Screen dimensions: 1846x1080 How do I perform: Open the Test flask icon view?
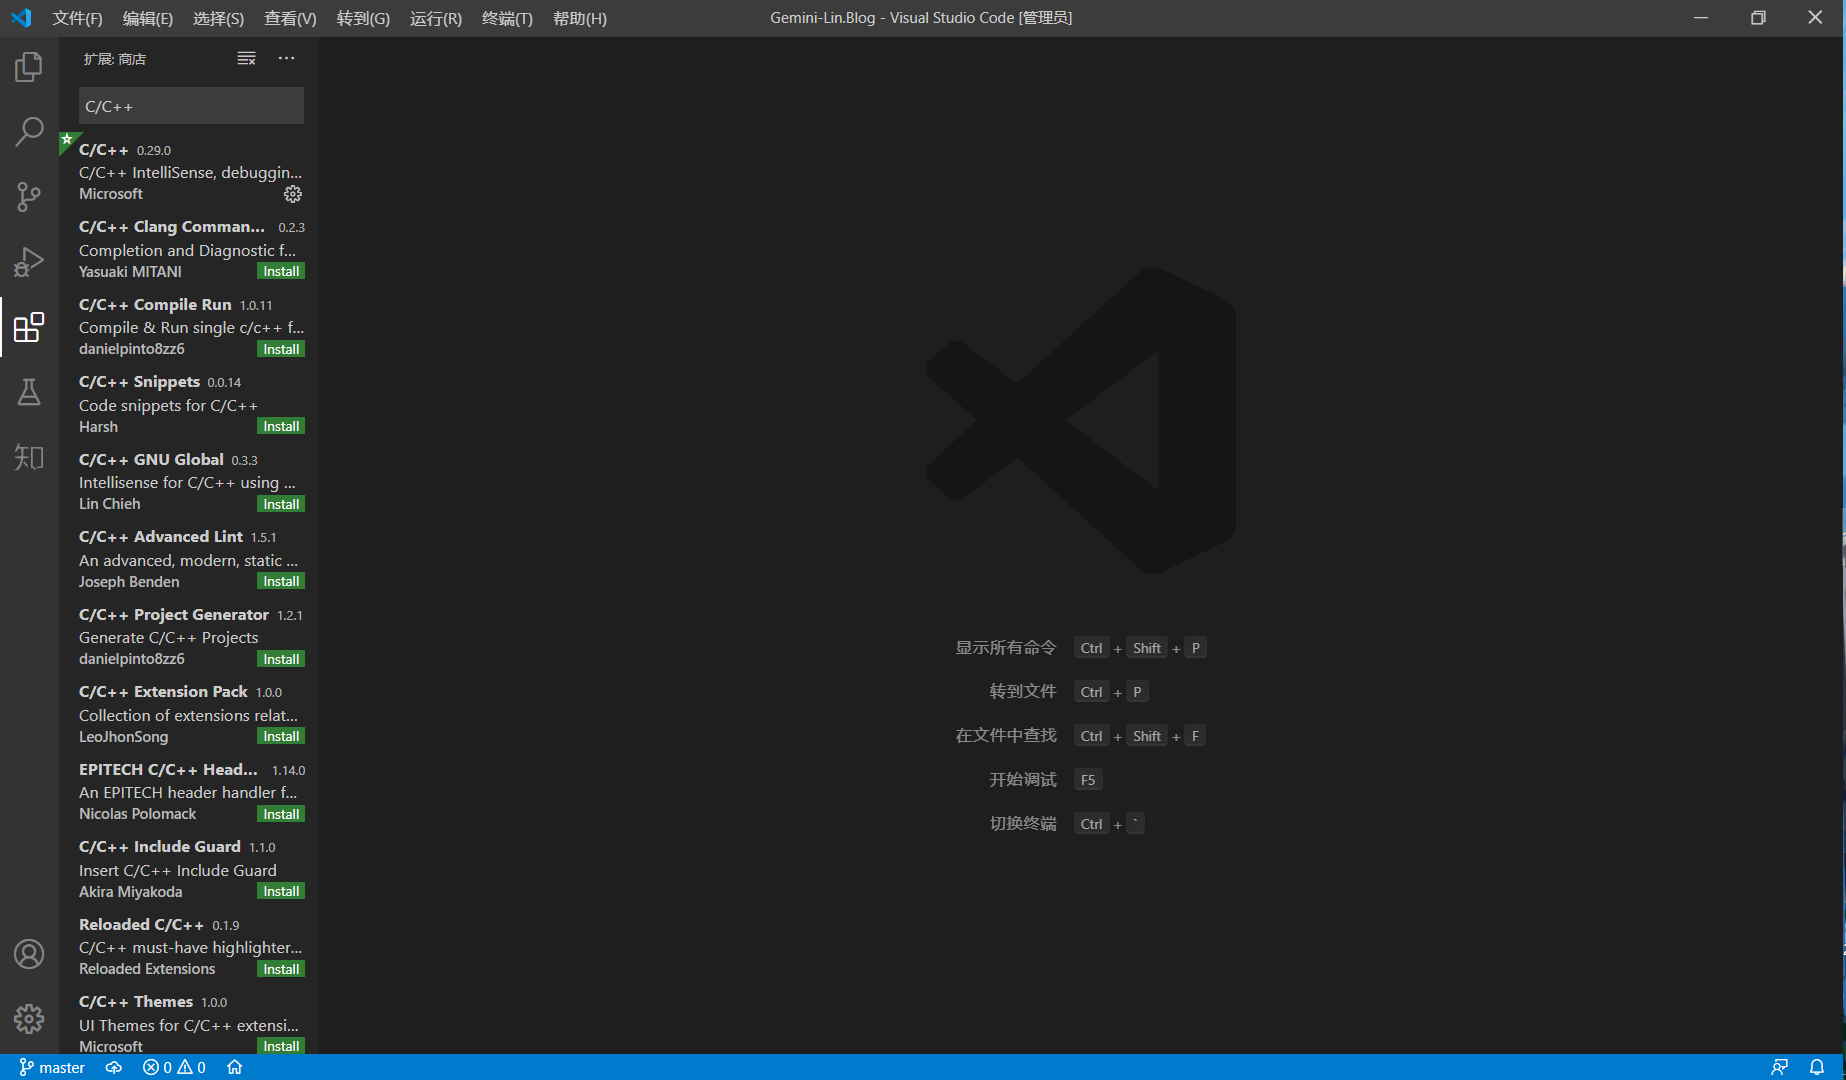point(29,392)
